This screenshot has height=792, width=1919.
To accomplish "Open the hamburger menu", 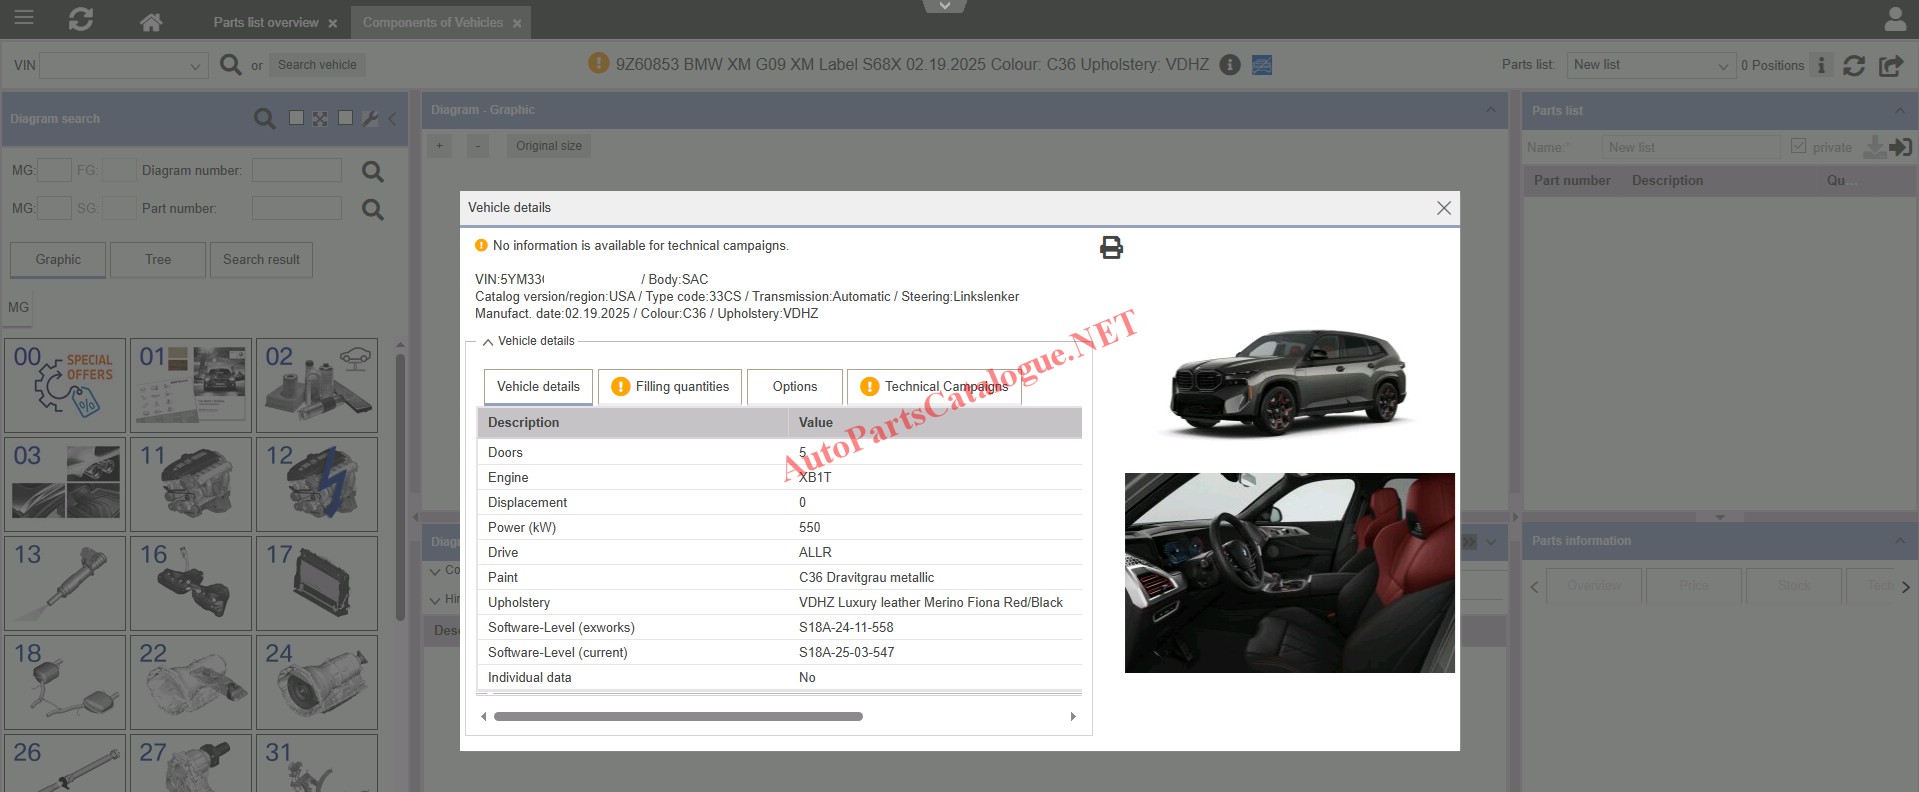I will [x=23, y=18].
